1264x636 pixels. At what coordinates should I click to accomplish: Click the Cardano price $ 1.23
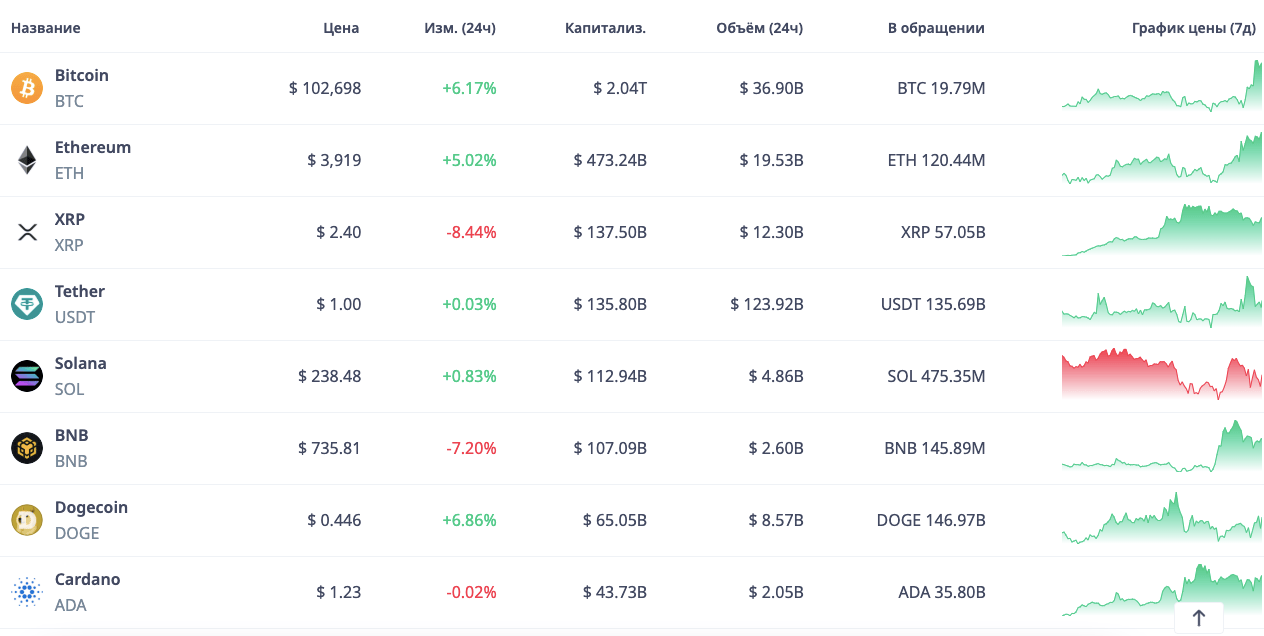(x=339, y=592)
